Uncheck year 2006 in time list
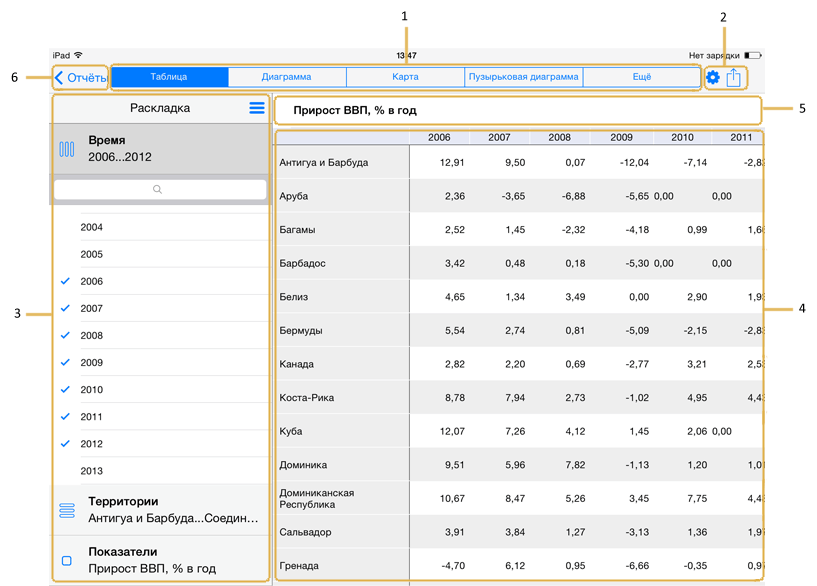This screenshot has height=586, width=817. coord(66,282)
